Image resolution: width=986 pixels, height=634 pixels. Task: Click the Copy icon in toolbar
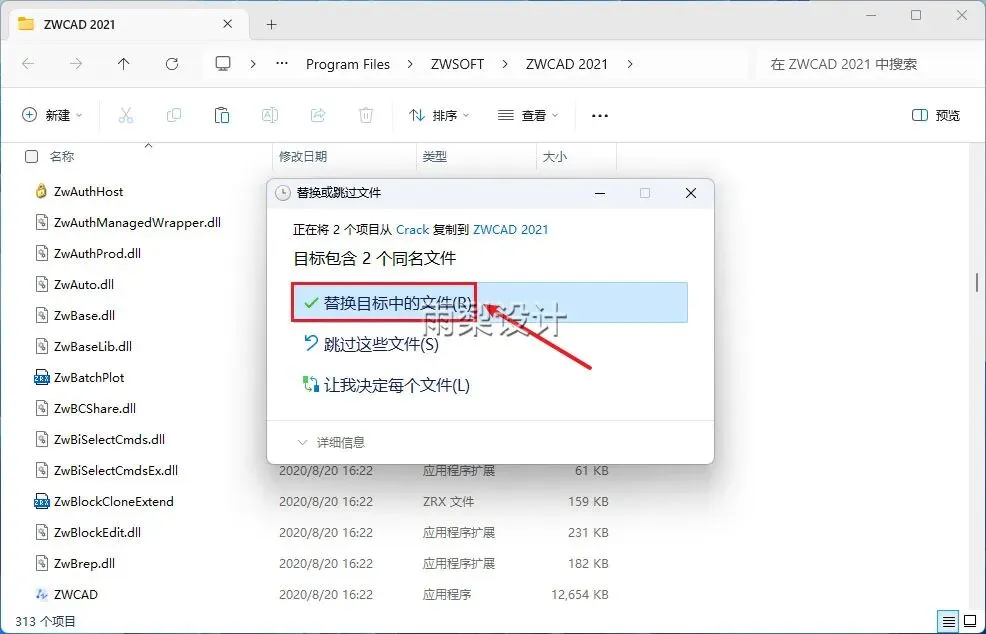(174, 115)
